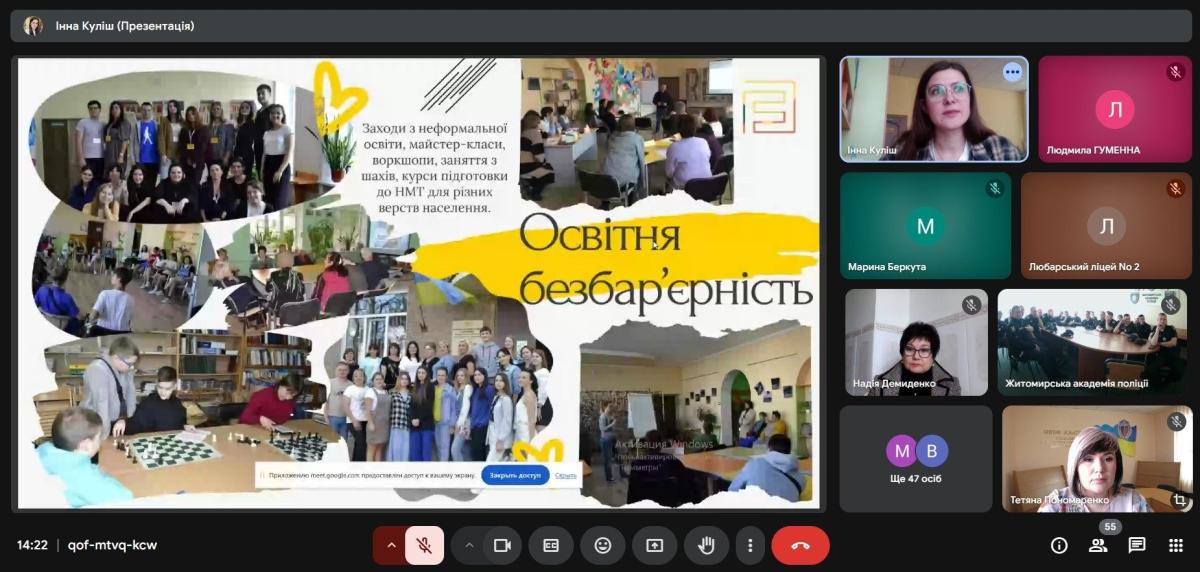1200x572 pixels.
Task: Turn on closed captions
Action: point(551,545)
